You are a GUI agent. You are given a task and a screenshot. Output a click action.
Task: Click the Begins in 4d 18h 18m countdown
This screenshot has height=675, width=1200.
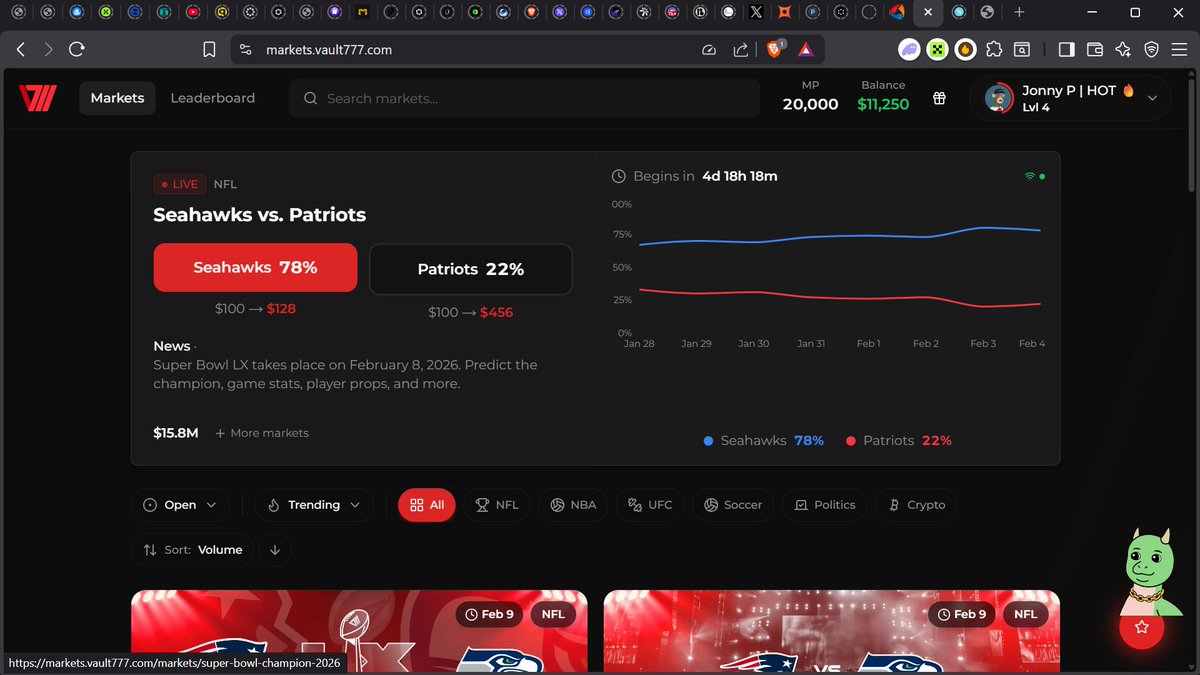[x=695, y=176]
